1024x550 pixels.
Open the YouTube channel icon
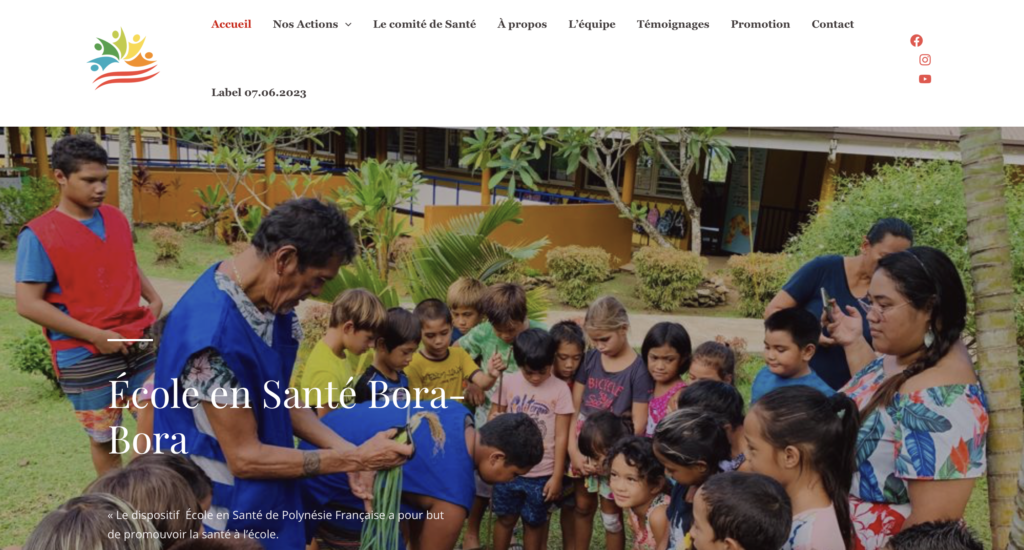(925, 79)
